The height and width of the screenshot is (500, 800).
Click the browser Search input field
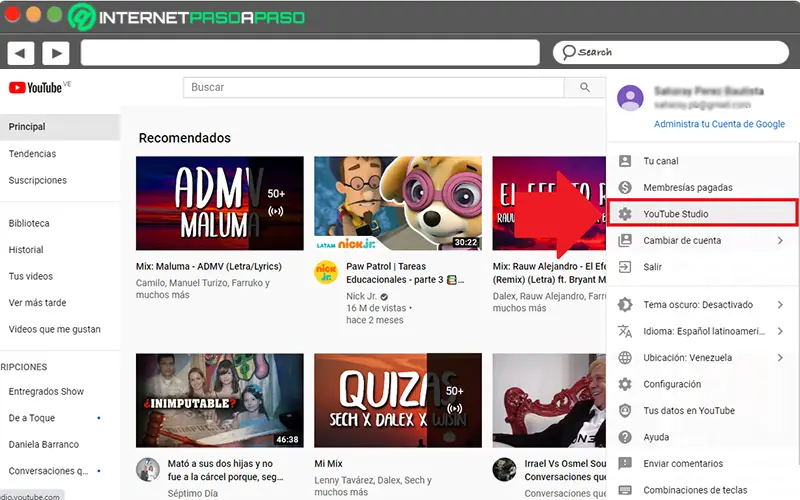pyautogui.click(x=671, y=53)
